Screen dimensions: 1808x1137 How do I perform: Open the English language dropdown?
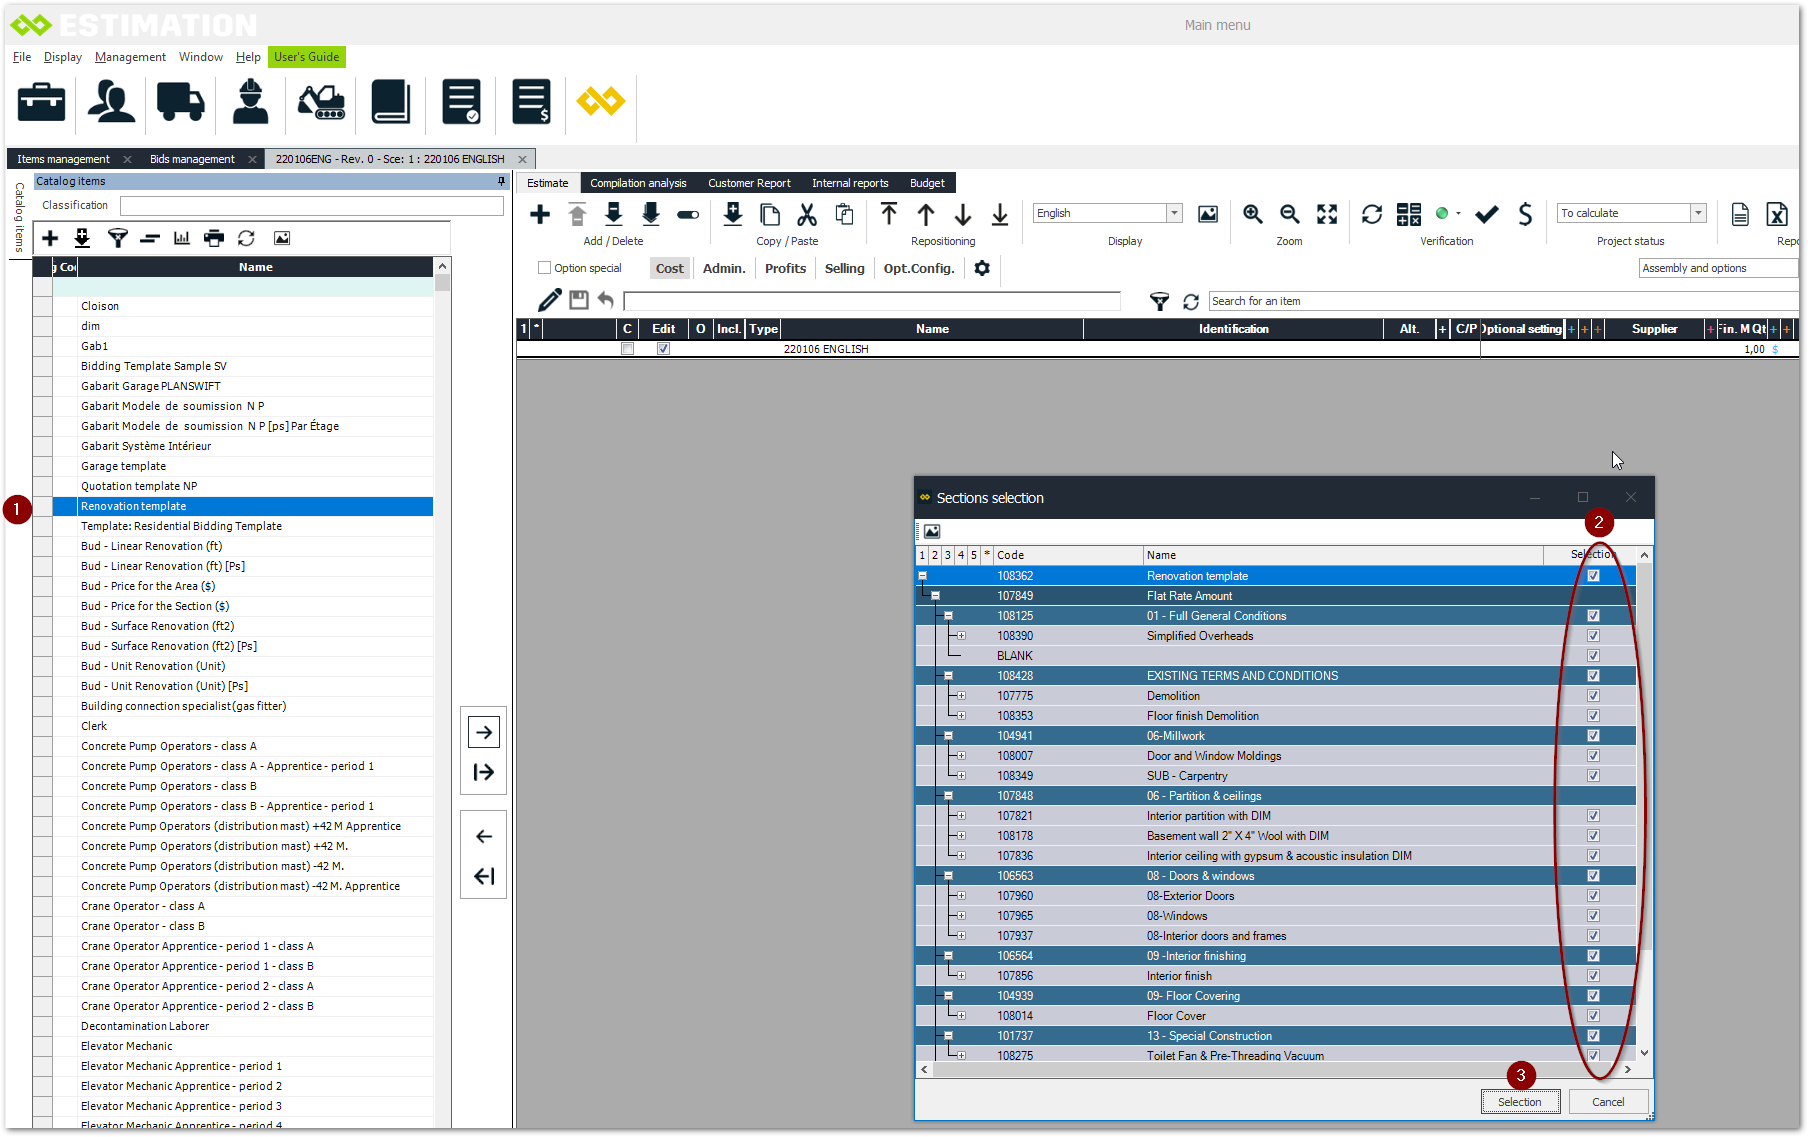pyautogui.click(x=1174, y=213)
